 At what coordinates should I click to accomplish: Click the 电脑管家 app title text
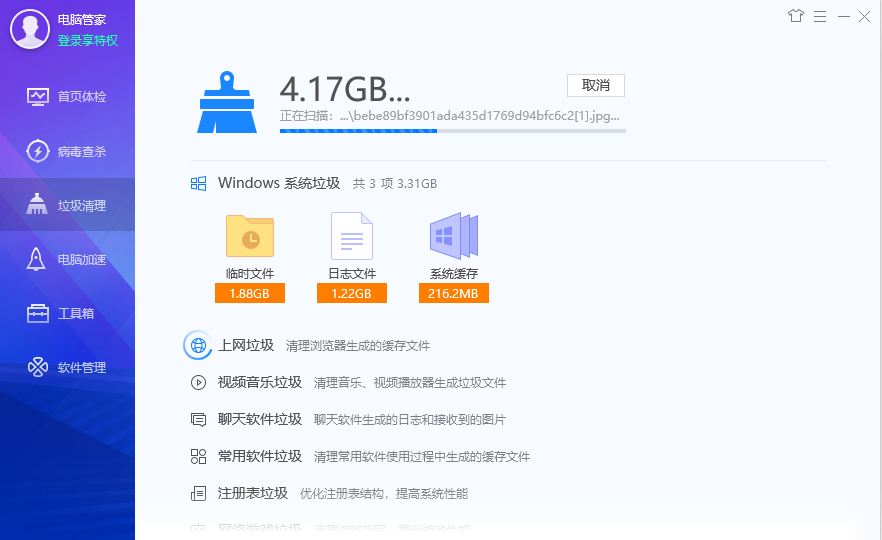(82, 20)
